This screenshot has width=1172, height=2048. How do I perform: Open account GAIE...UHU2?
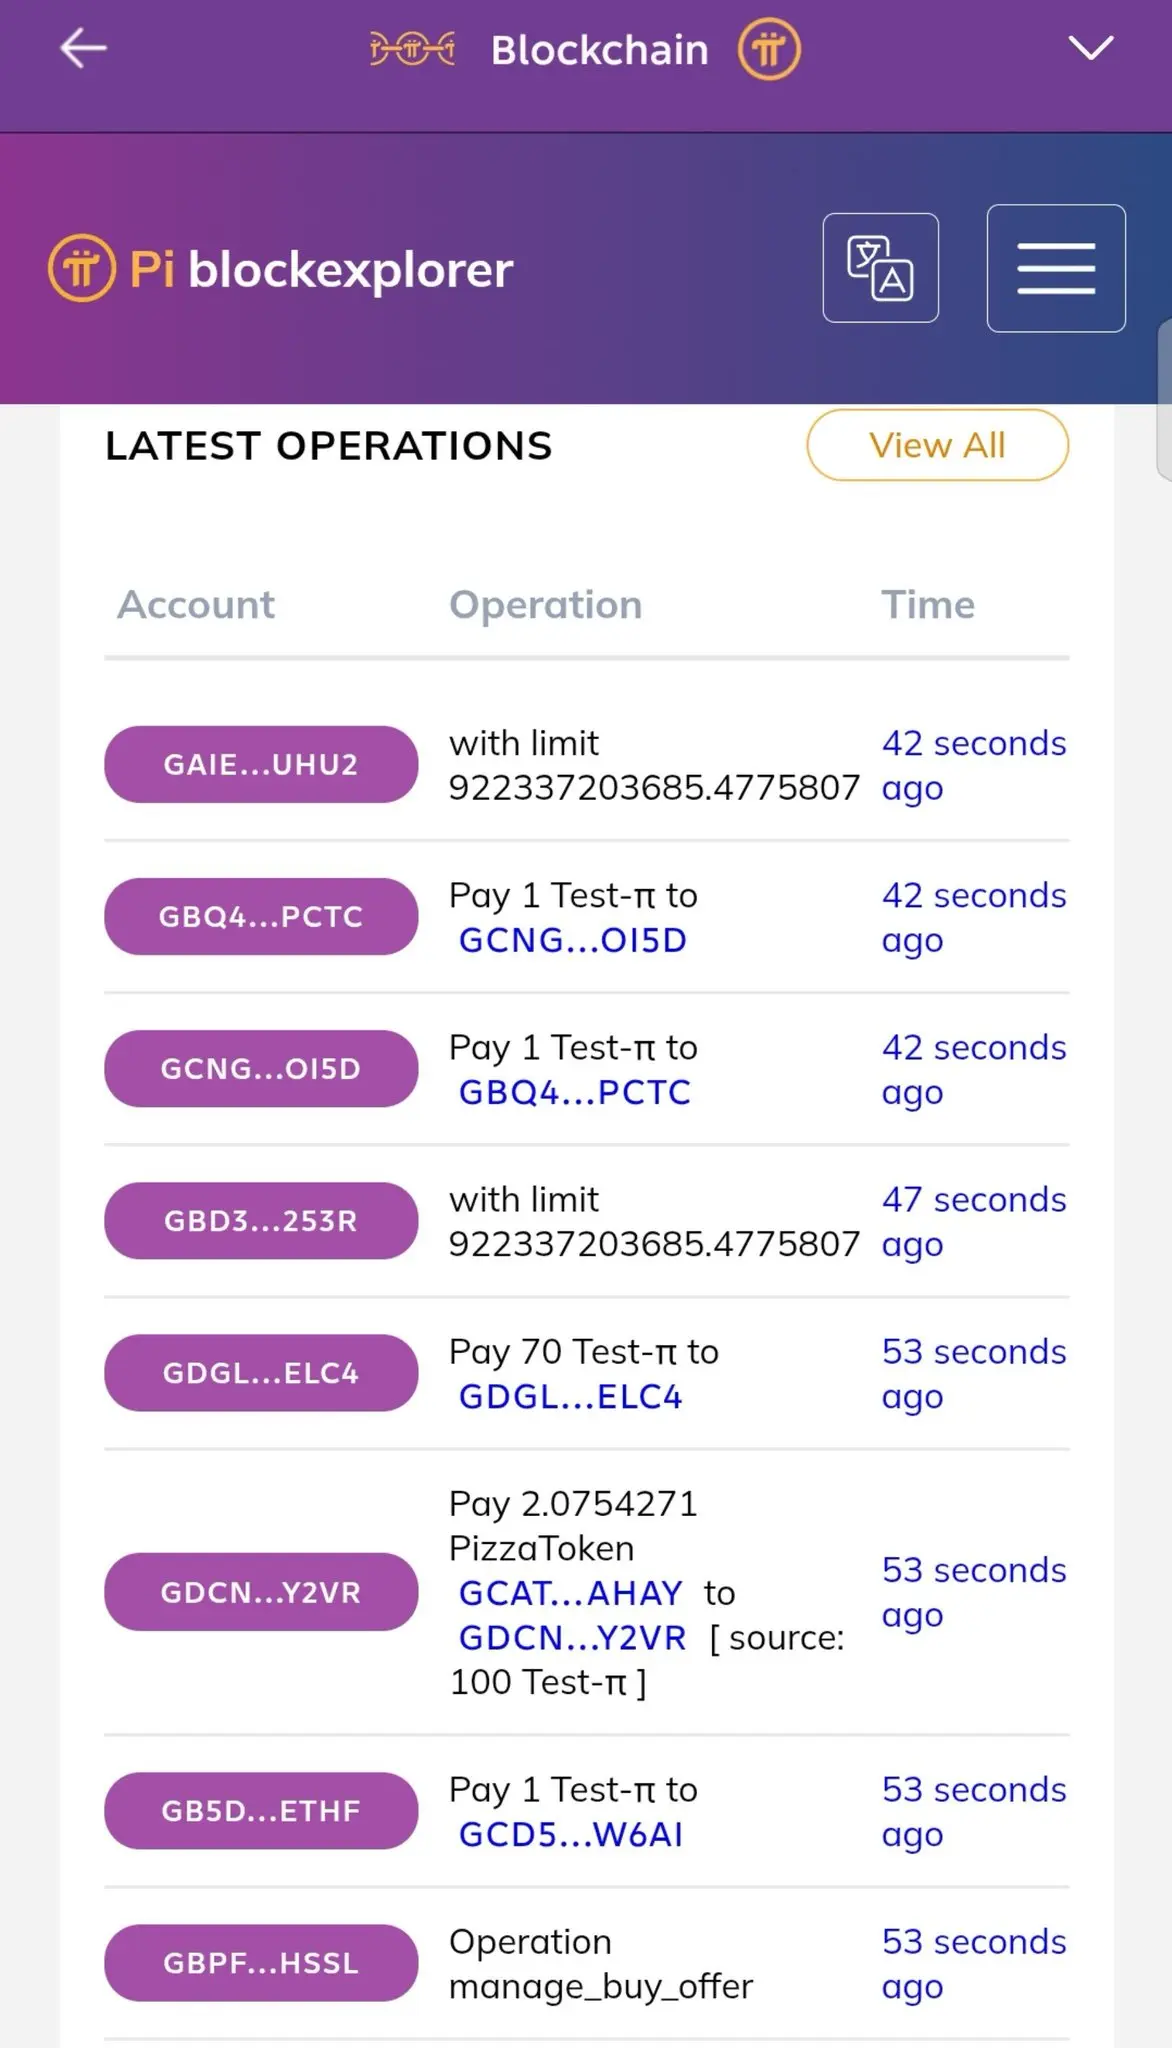(261, 764)
